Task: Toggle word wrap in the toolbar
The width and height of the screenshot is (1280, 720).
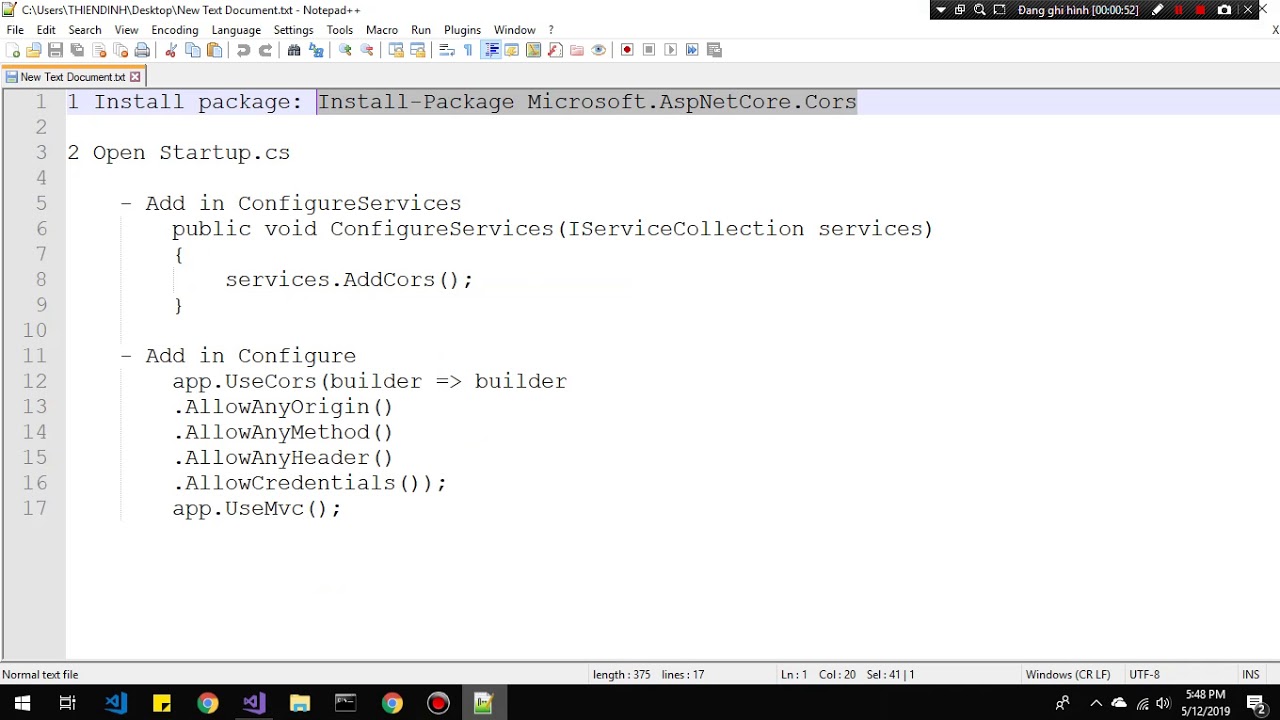Action: coord(447,50)
